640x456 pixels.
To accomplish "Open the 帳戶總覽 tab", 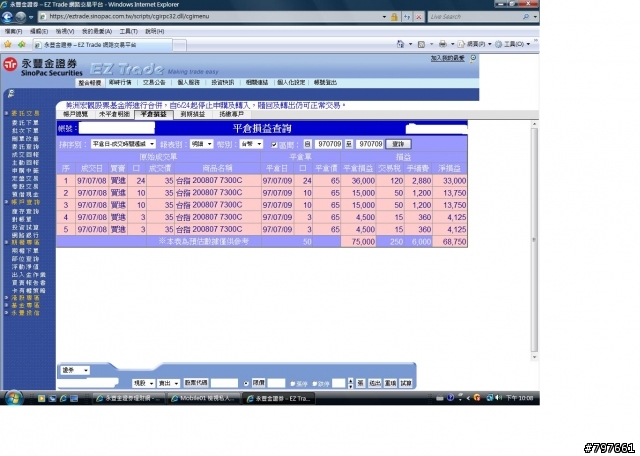I will 76,114.
